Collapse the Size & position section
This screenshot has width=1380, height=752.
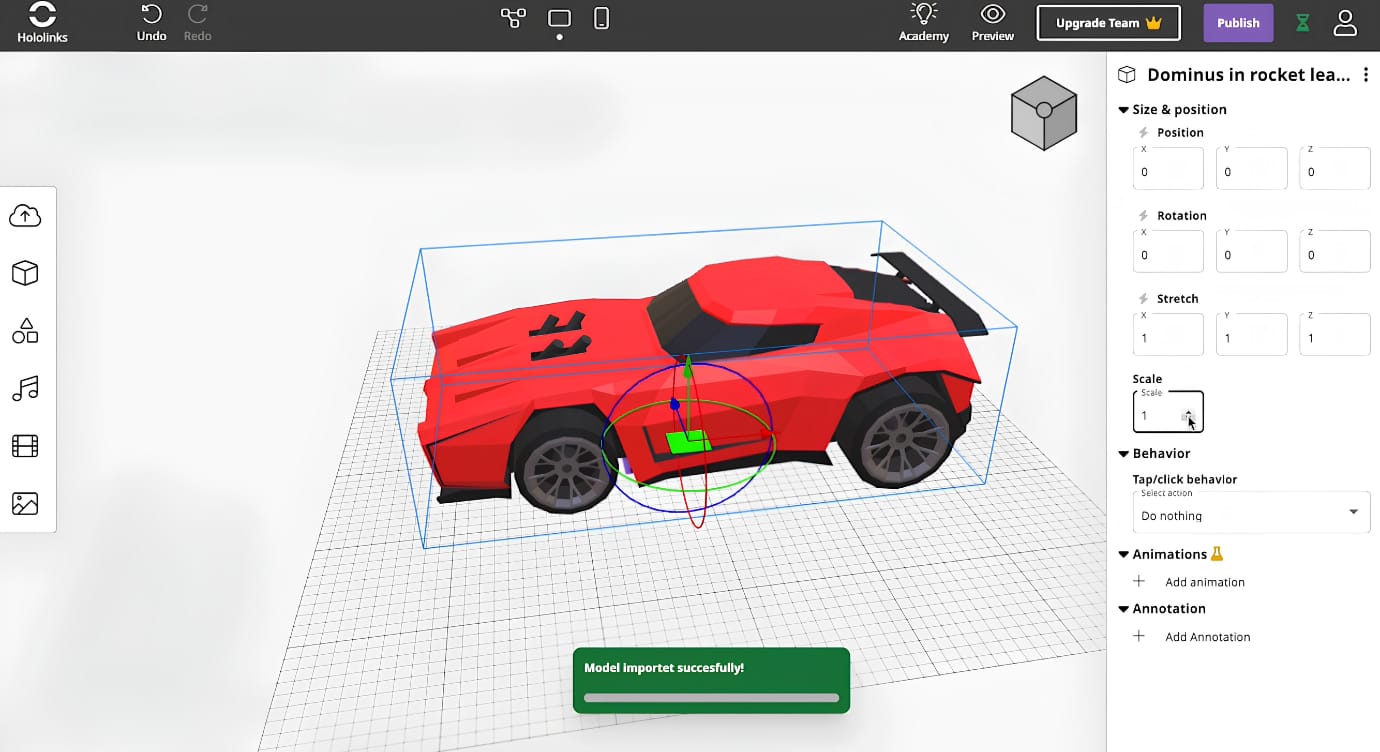pyautogui.click(x=1123, y=110)
